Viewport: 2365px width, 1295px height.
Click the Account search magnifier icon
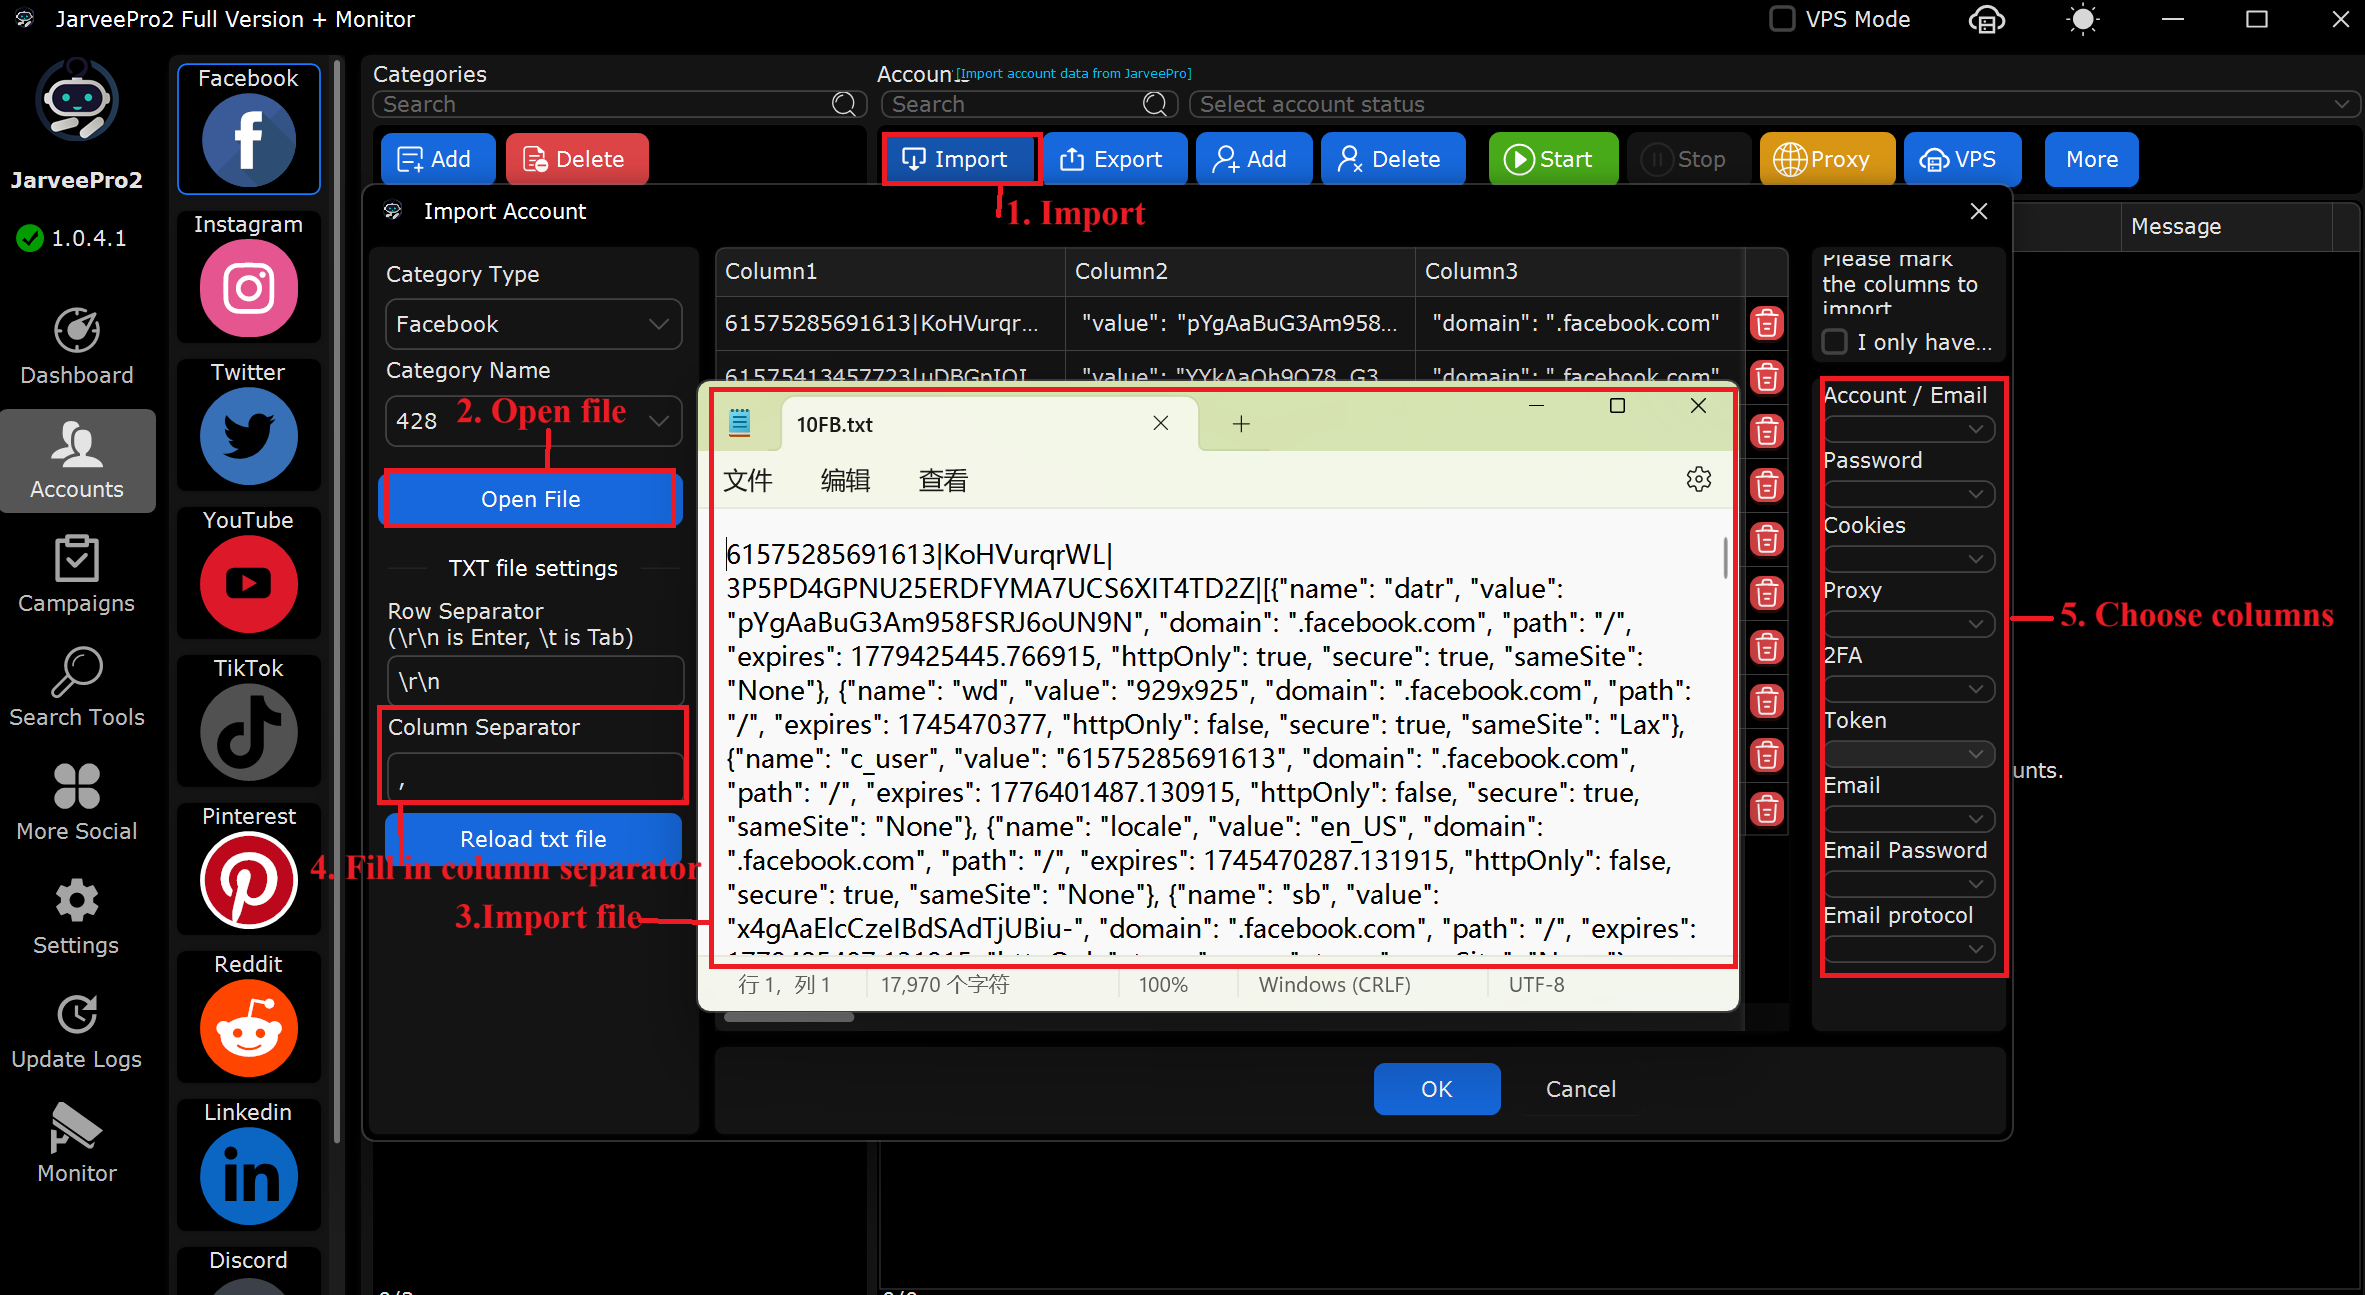(x=1155, y=104)
